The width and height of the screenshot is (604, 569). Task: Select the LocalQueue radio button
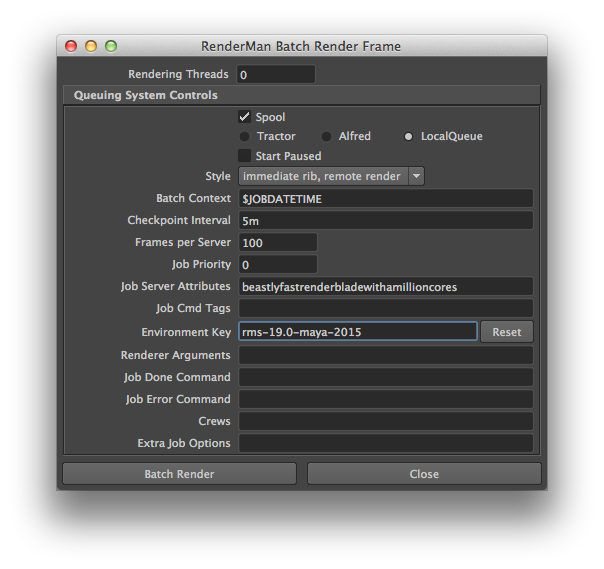click(408, 136)
